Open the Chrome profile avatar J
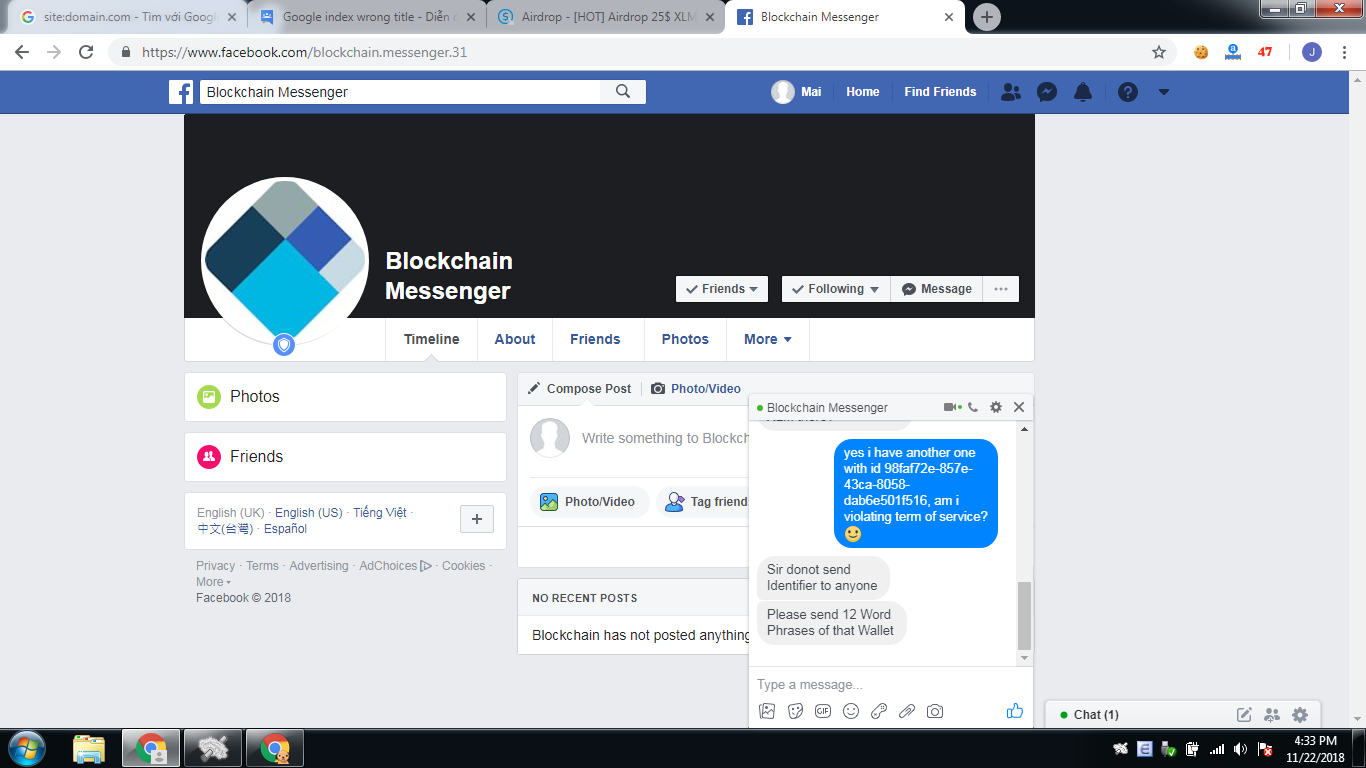 pyautogui.click(x=1312, y=52)
